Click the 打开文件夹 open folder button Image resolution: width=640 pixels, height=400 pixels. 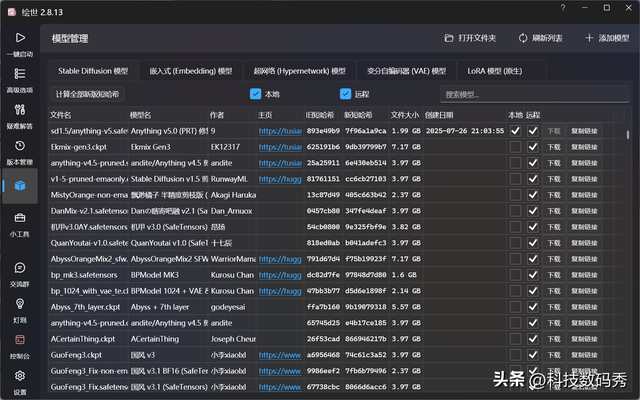470,38
